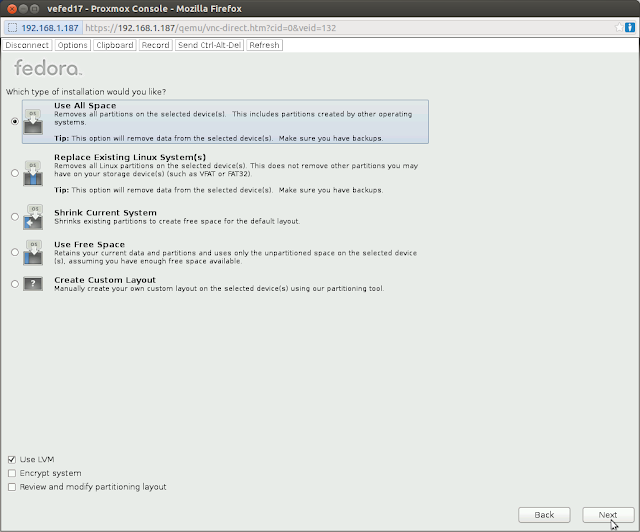The image size is (640, 532).
Task: Click the Use All Space disk icon
Action: coord(33,122)
